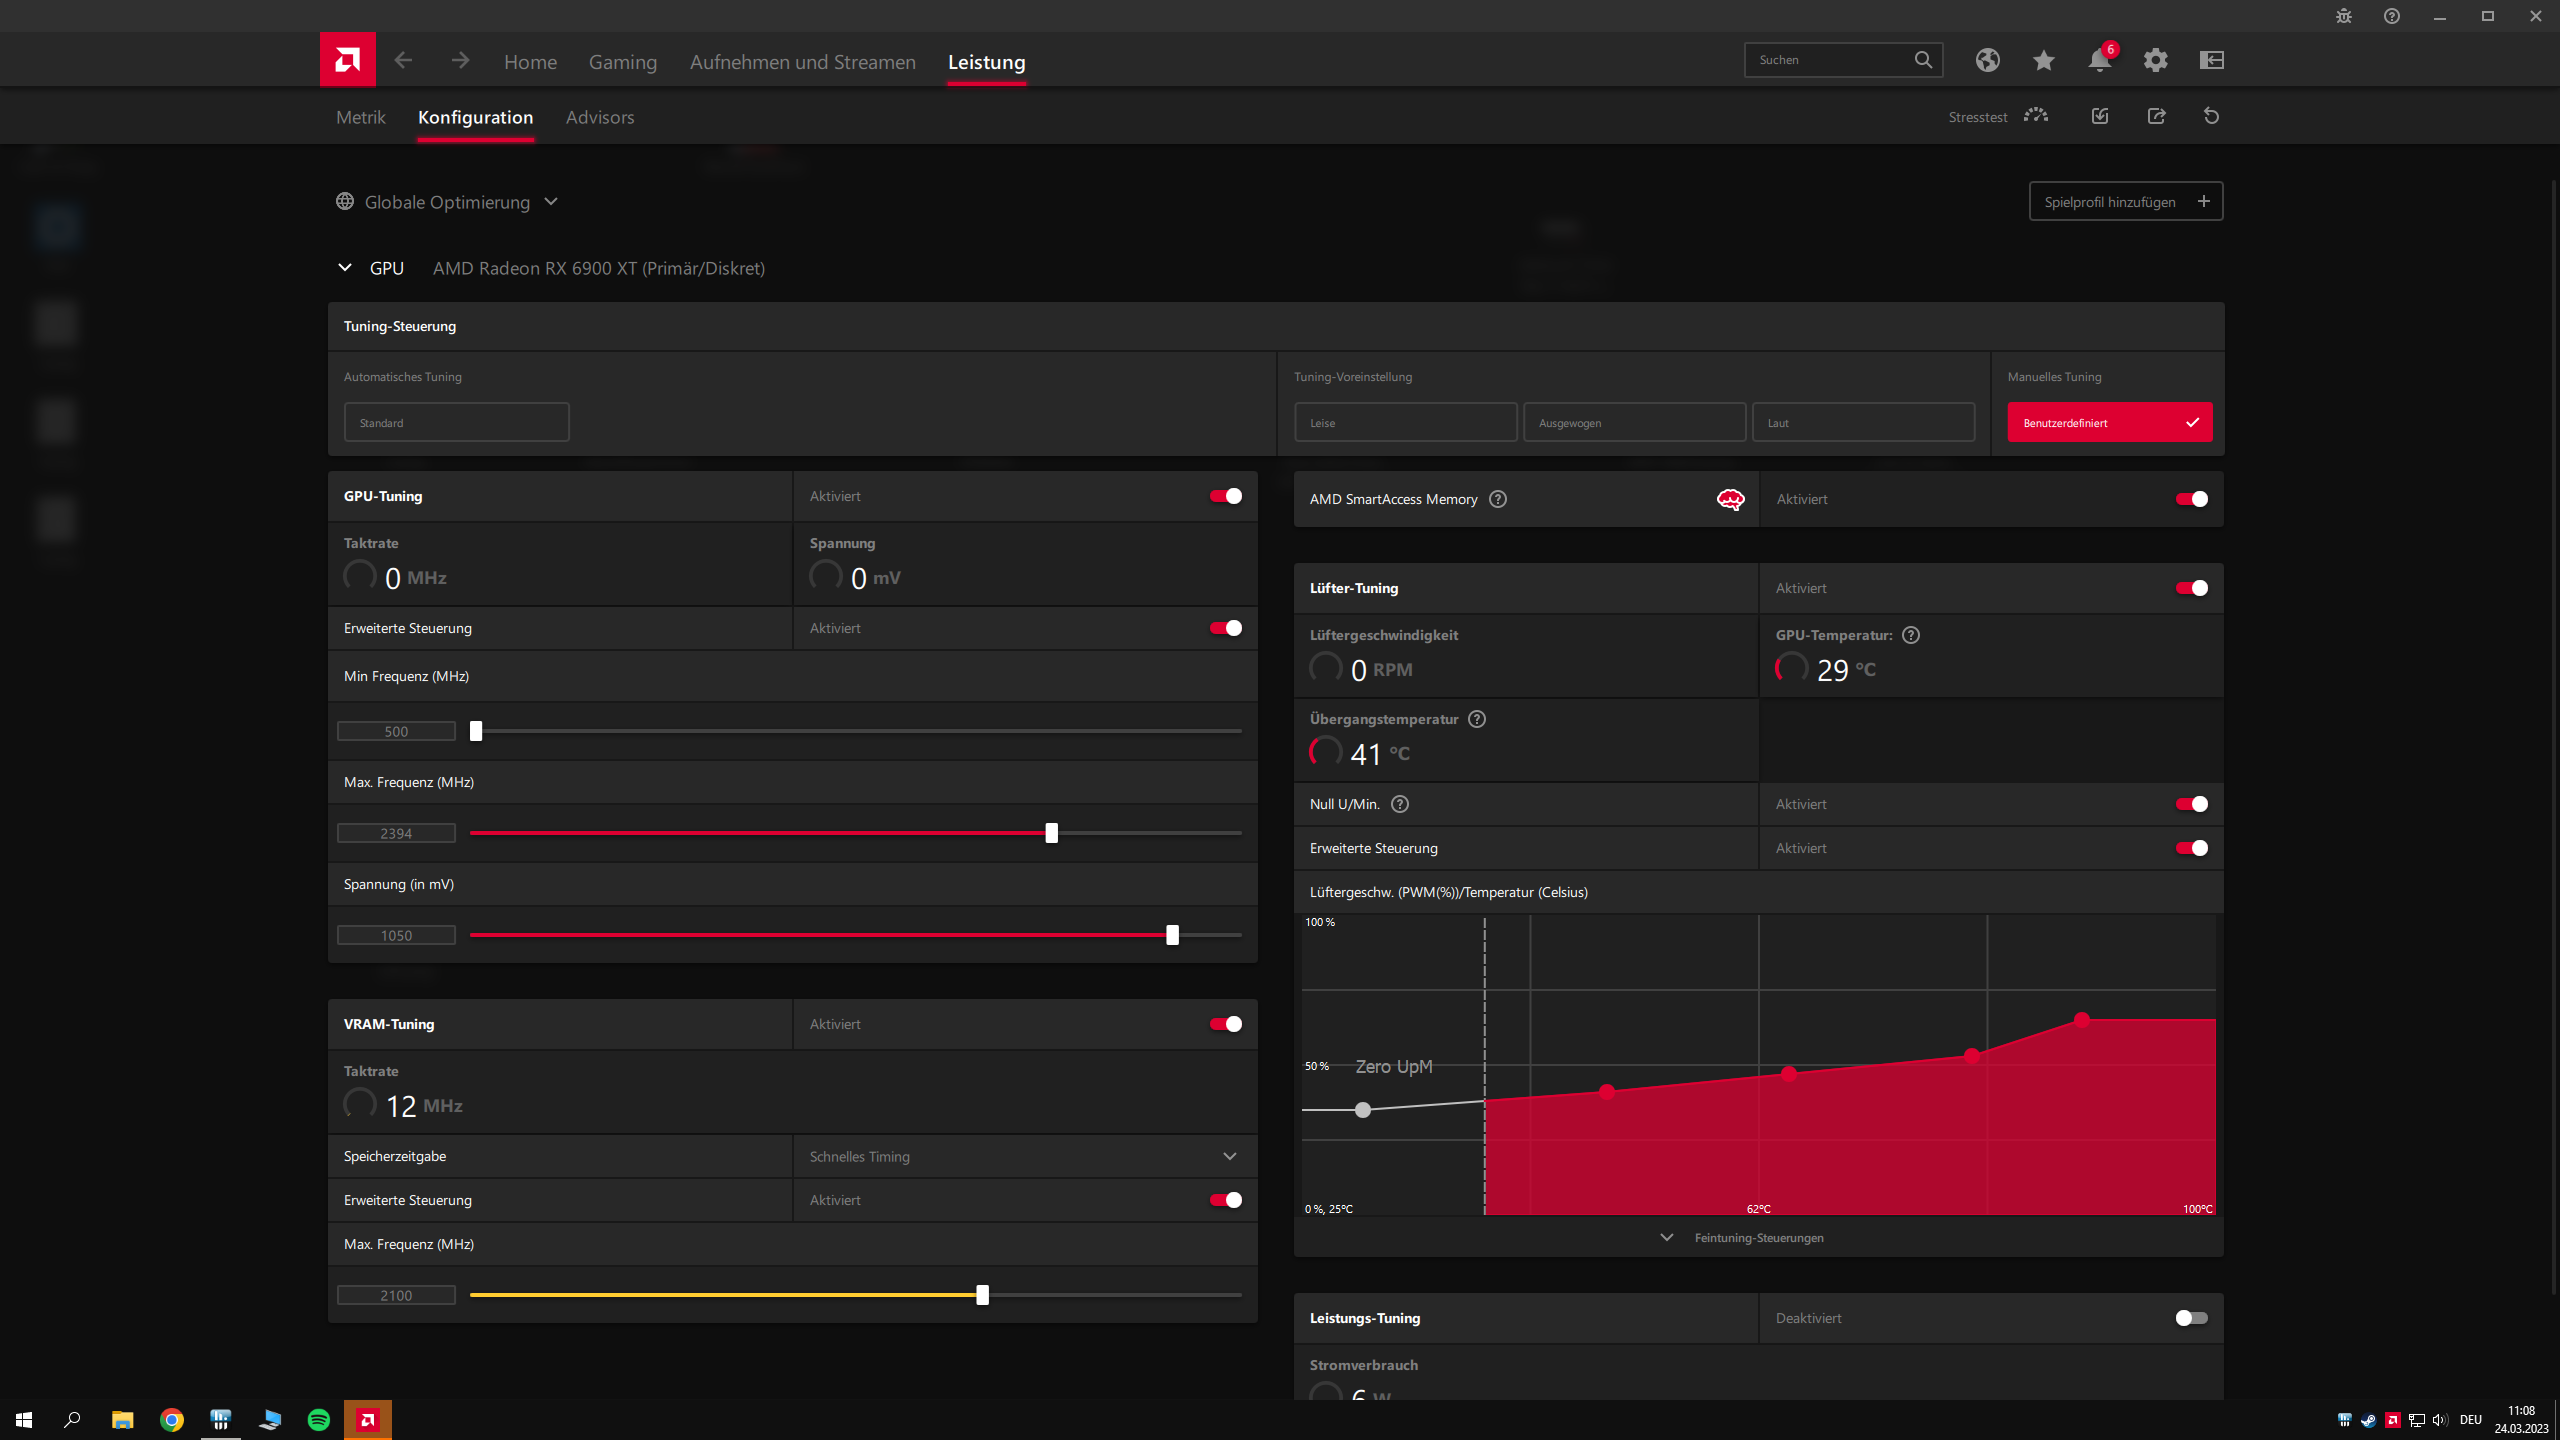The height and width of the screenshot is (1440, 2560).
Task: Click Spielprofil hinzufügen button
Action: tap(2125, 201)
